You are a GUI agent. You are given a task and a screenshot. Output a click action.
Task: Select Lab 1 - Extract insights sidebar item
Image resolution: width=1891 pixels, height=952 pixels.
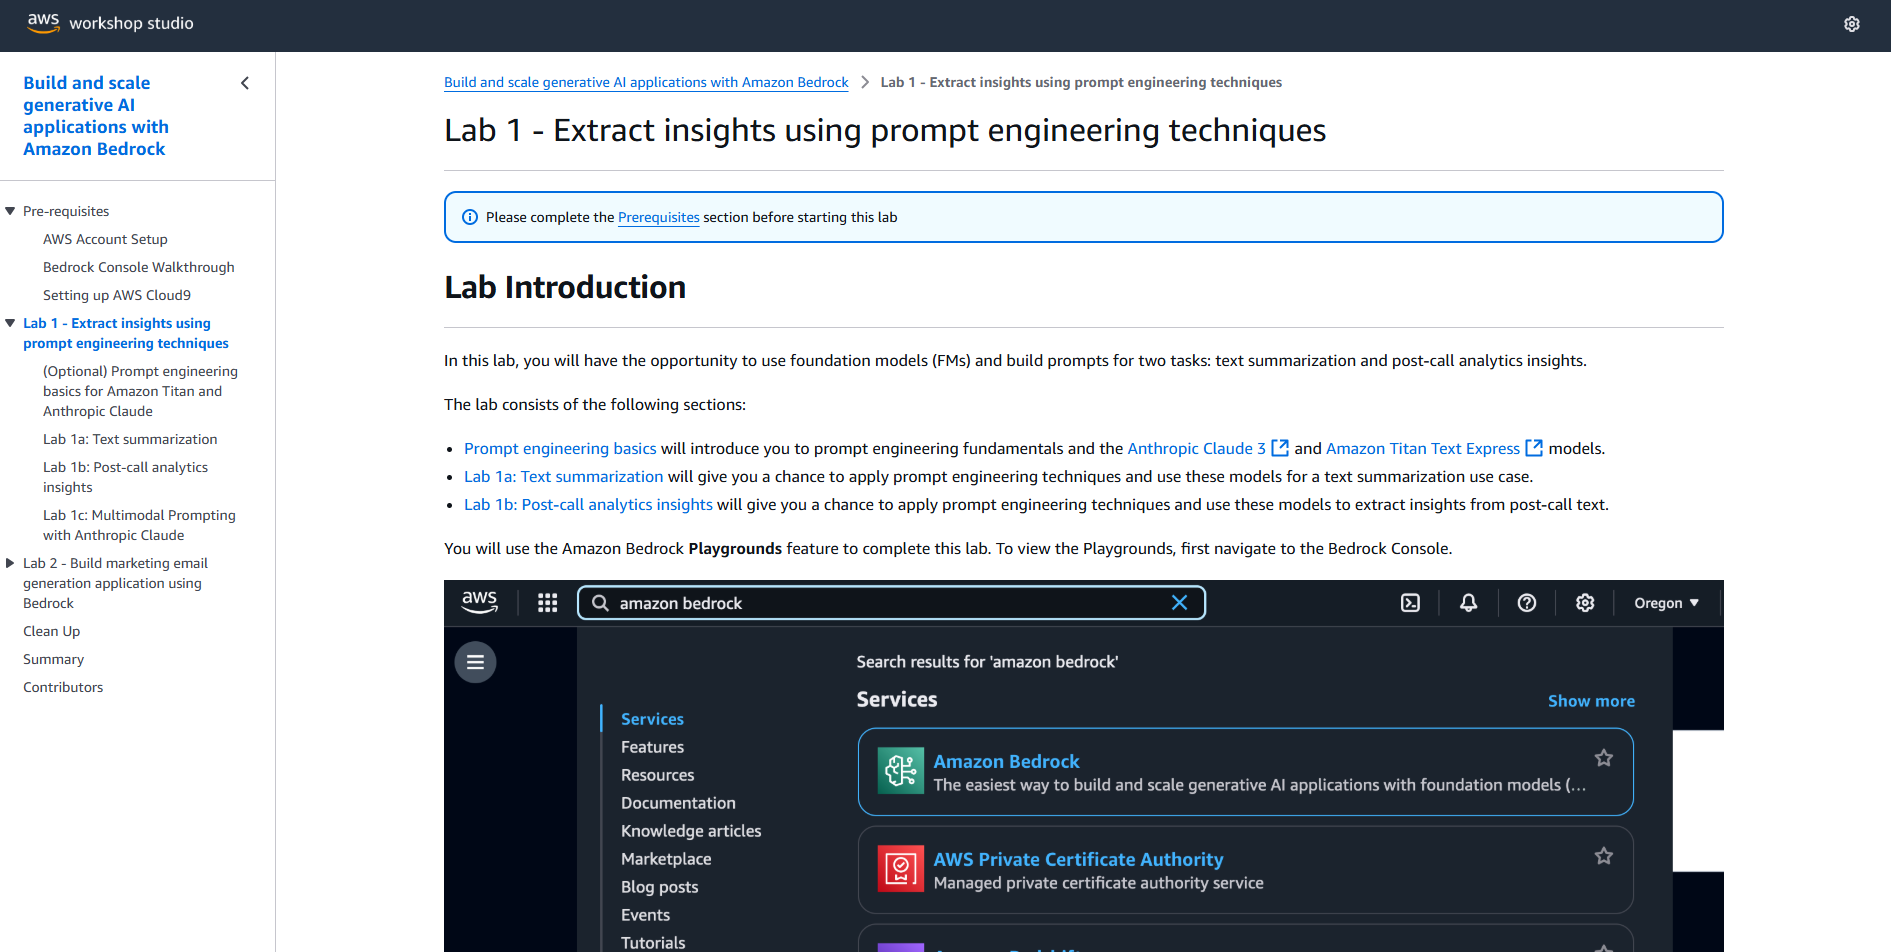point(126,333)
